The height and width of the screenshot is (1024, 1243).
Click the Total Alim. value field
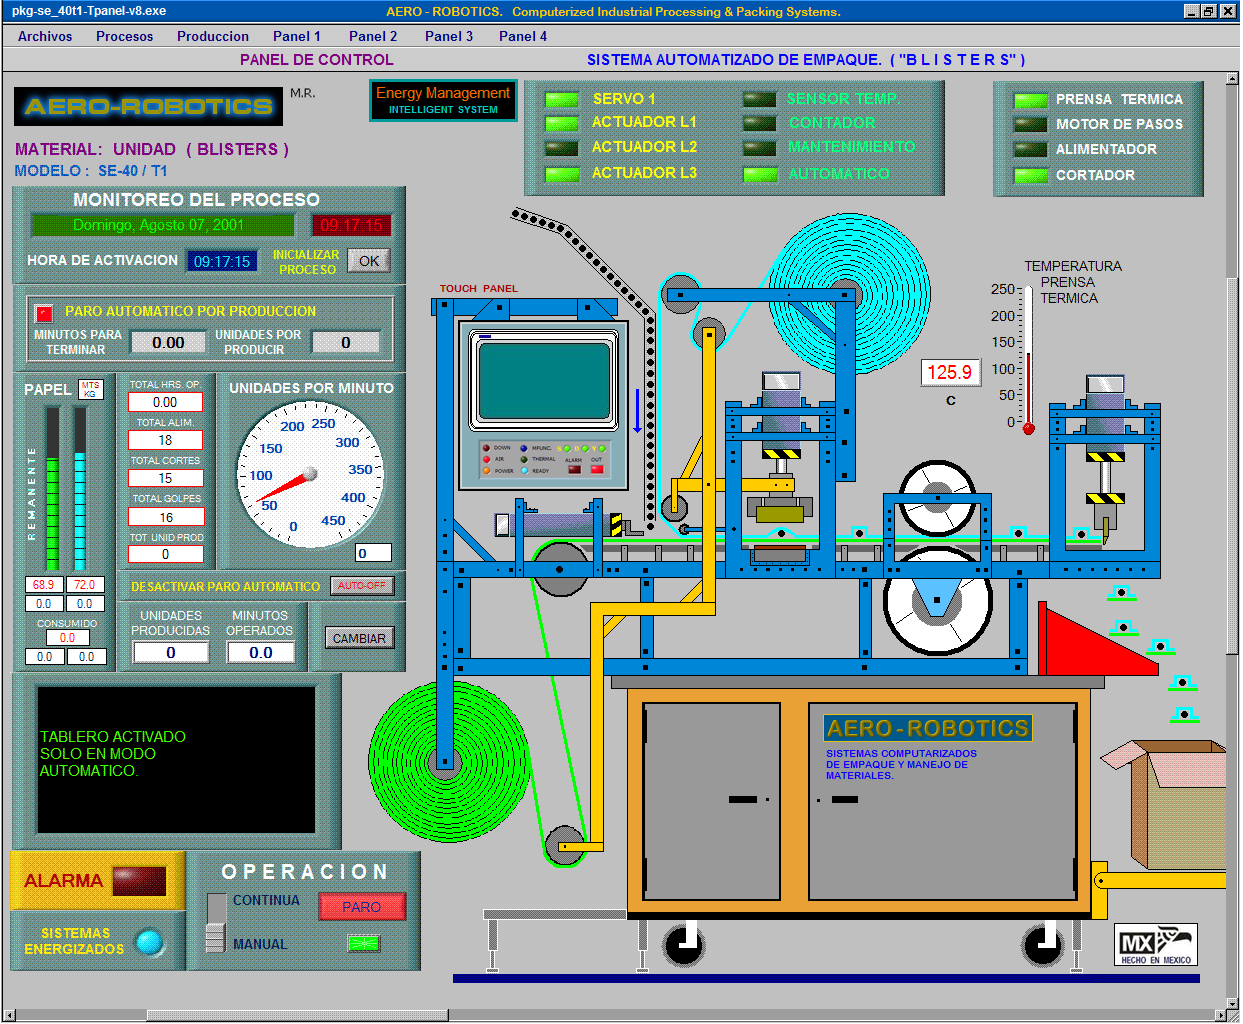[165, 440]
